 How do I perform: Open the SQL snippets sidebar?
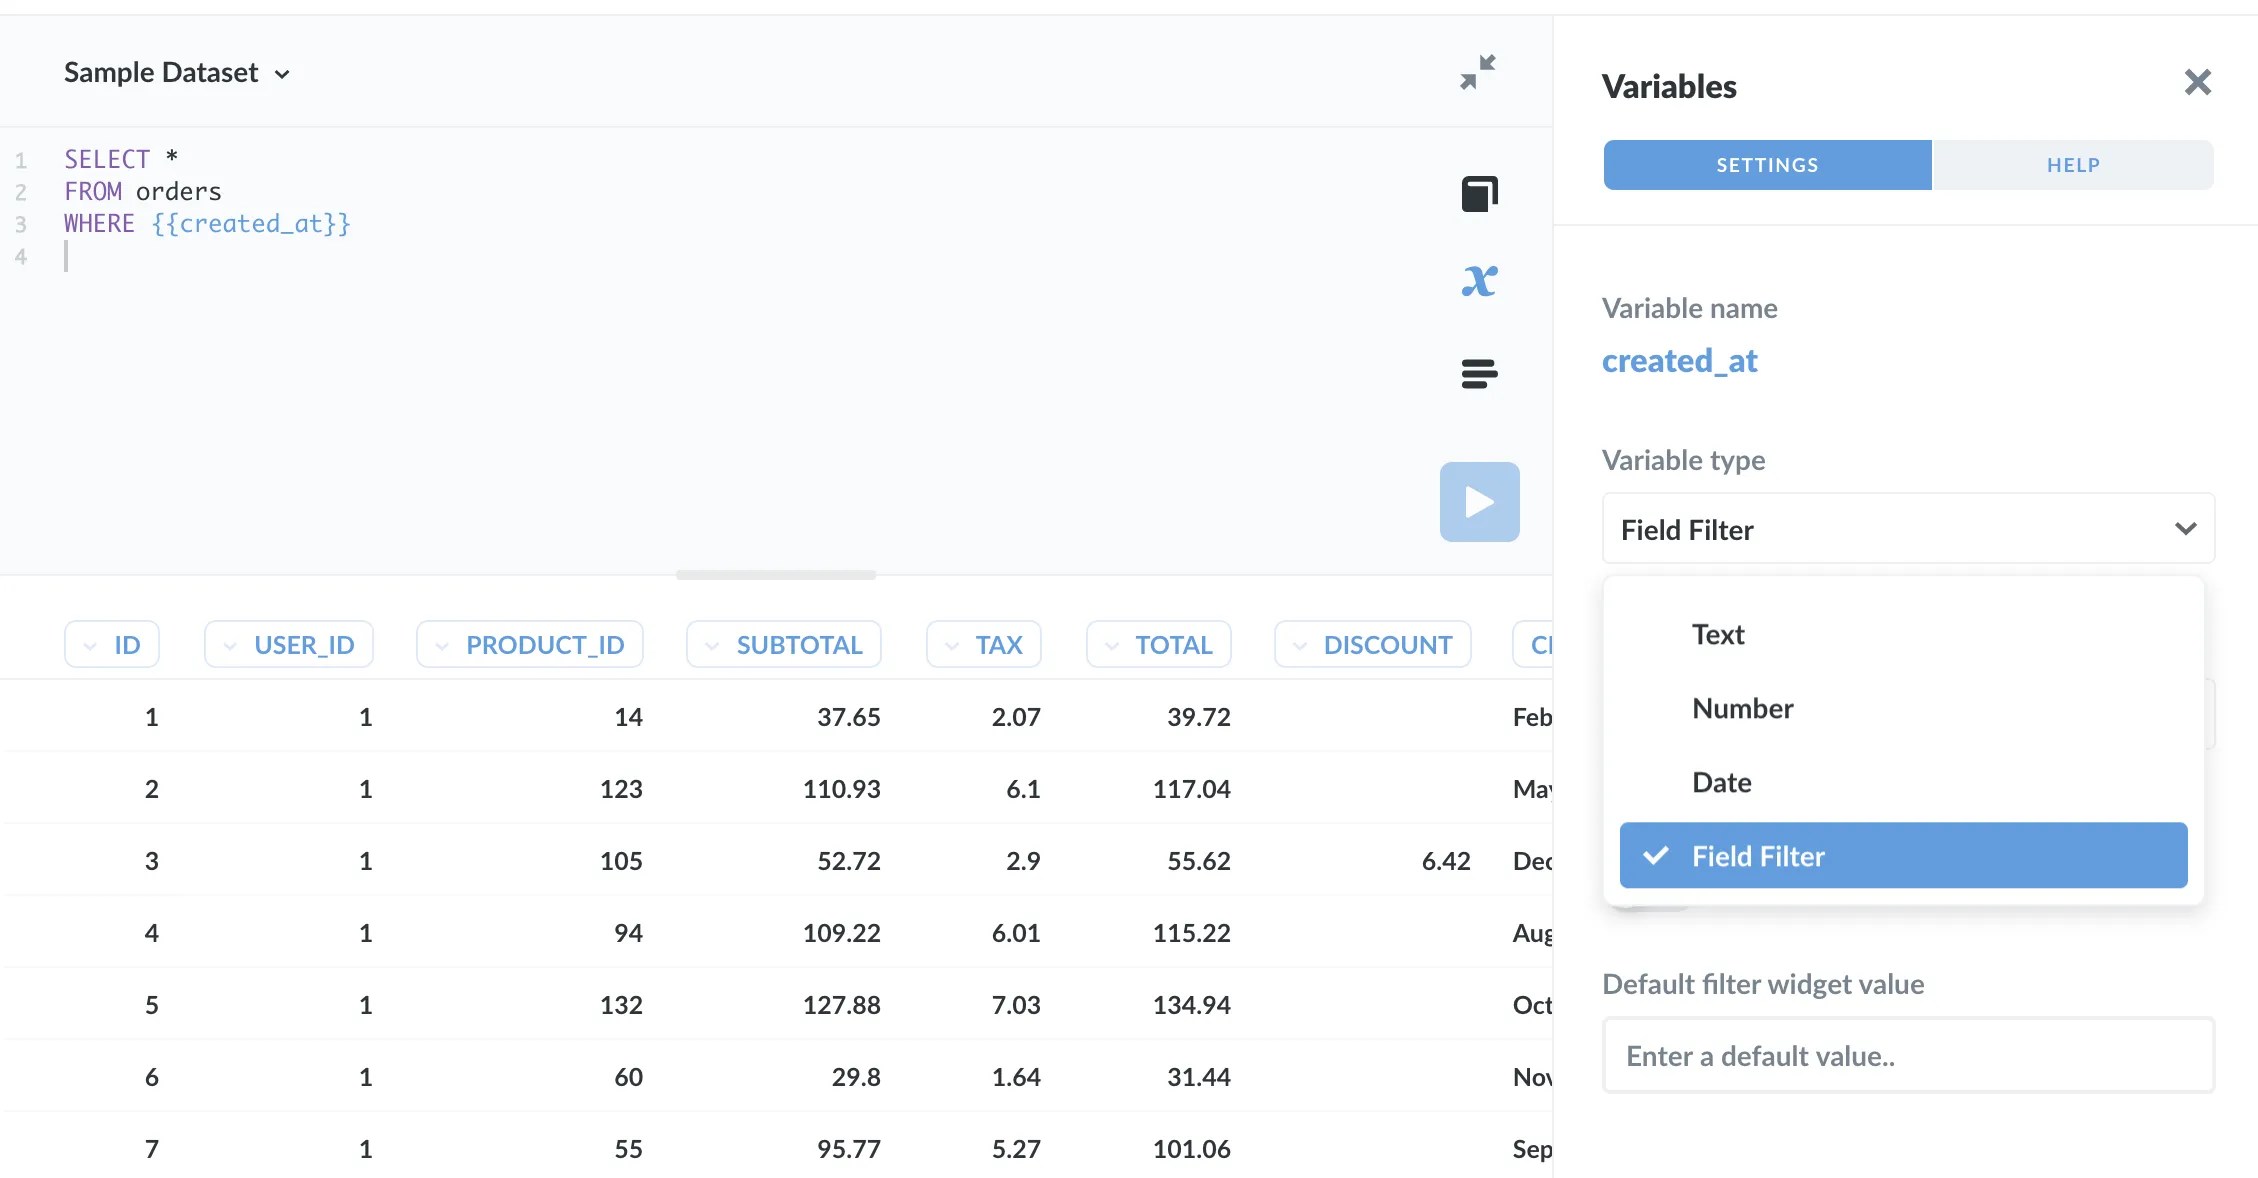[x=1479, y=192]
